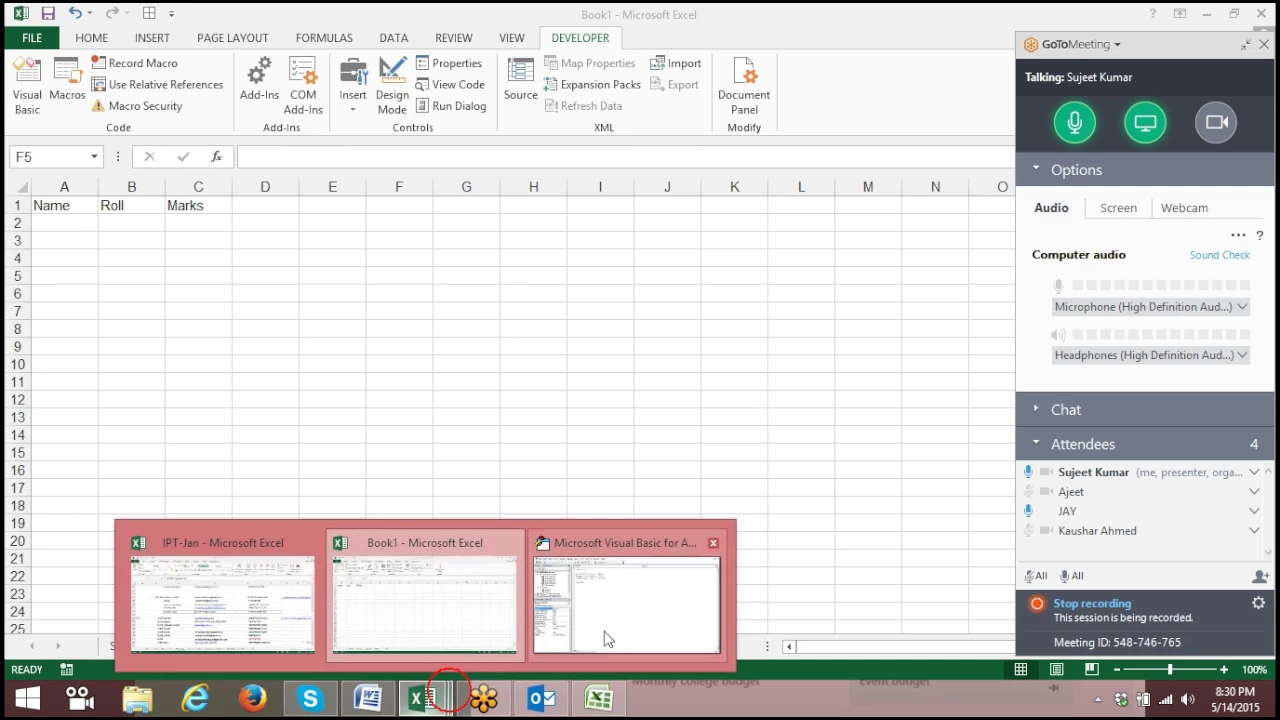Open COM Add-Ins dialog
This screenshot has width=1280, height=720.
click(303, 86)
